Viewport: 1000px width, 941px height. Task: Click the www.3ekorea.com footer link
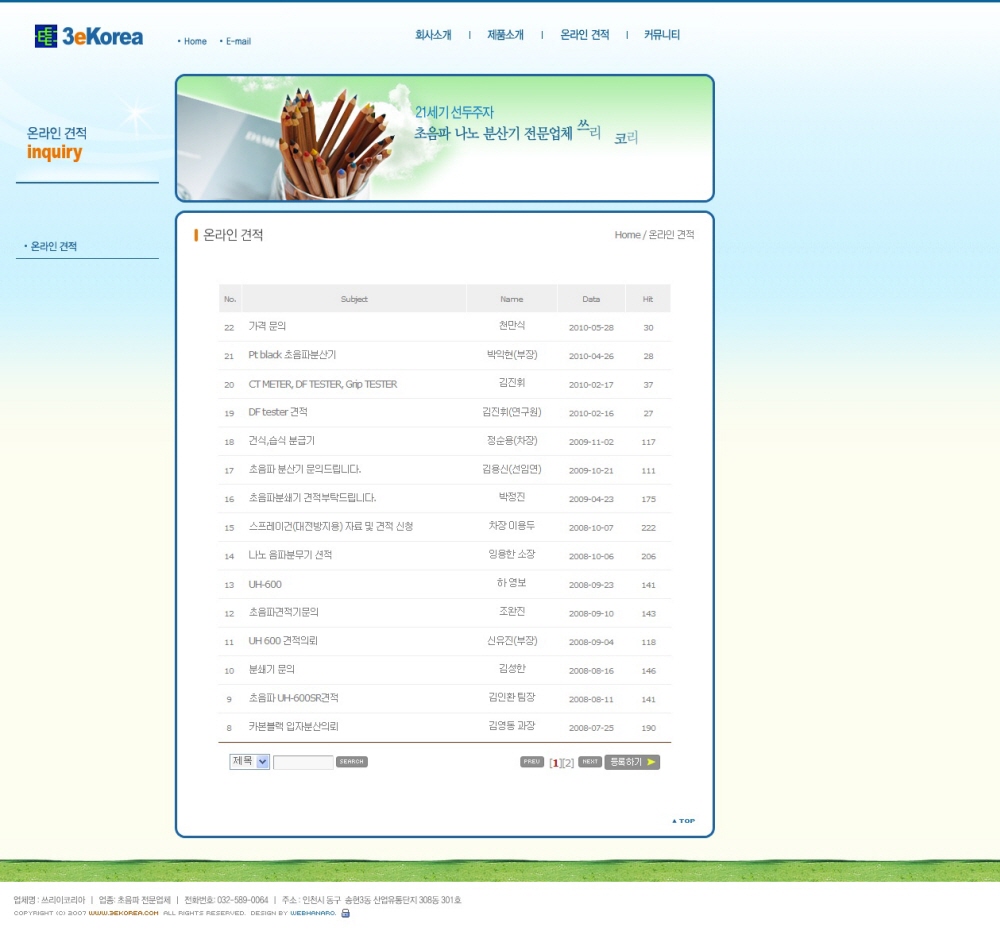(123, 913)
